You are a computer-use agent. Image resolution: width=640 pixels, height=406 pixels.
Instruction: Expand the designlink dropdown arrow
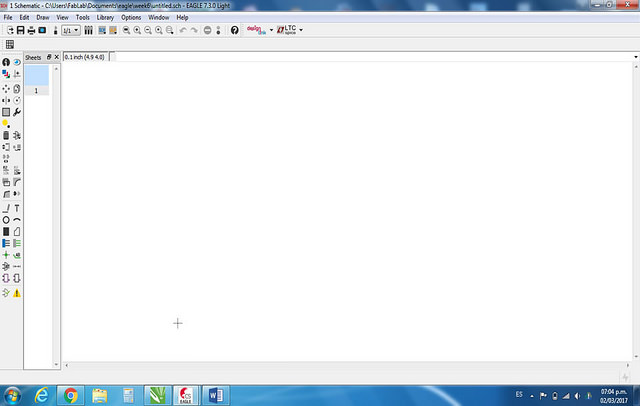[x=271, y=30]
